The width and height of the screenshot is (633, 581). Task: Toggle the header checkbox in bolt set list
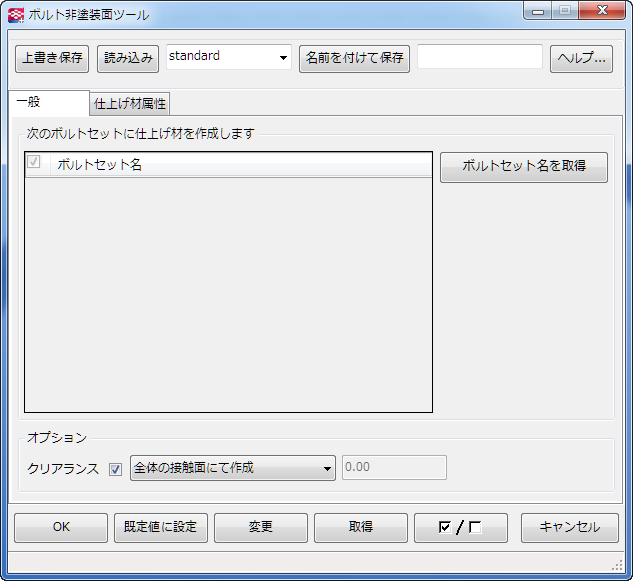pos(34,162)
